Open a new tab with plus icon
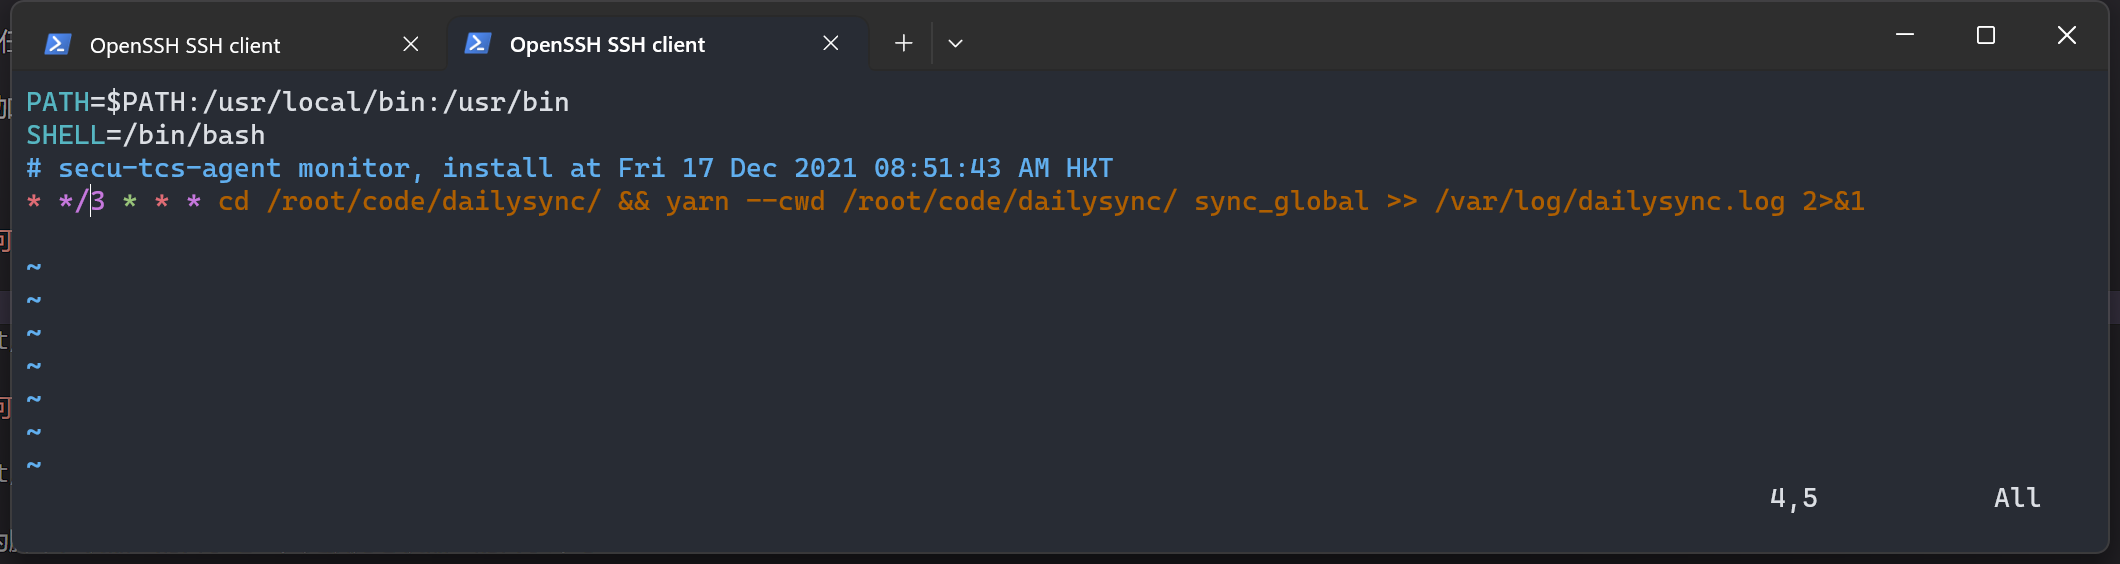This screenshot has width=2120, height=564. click(x=903, y=43)
